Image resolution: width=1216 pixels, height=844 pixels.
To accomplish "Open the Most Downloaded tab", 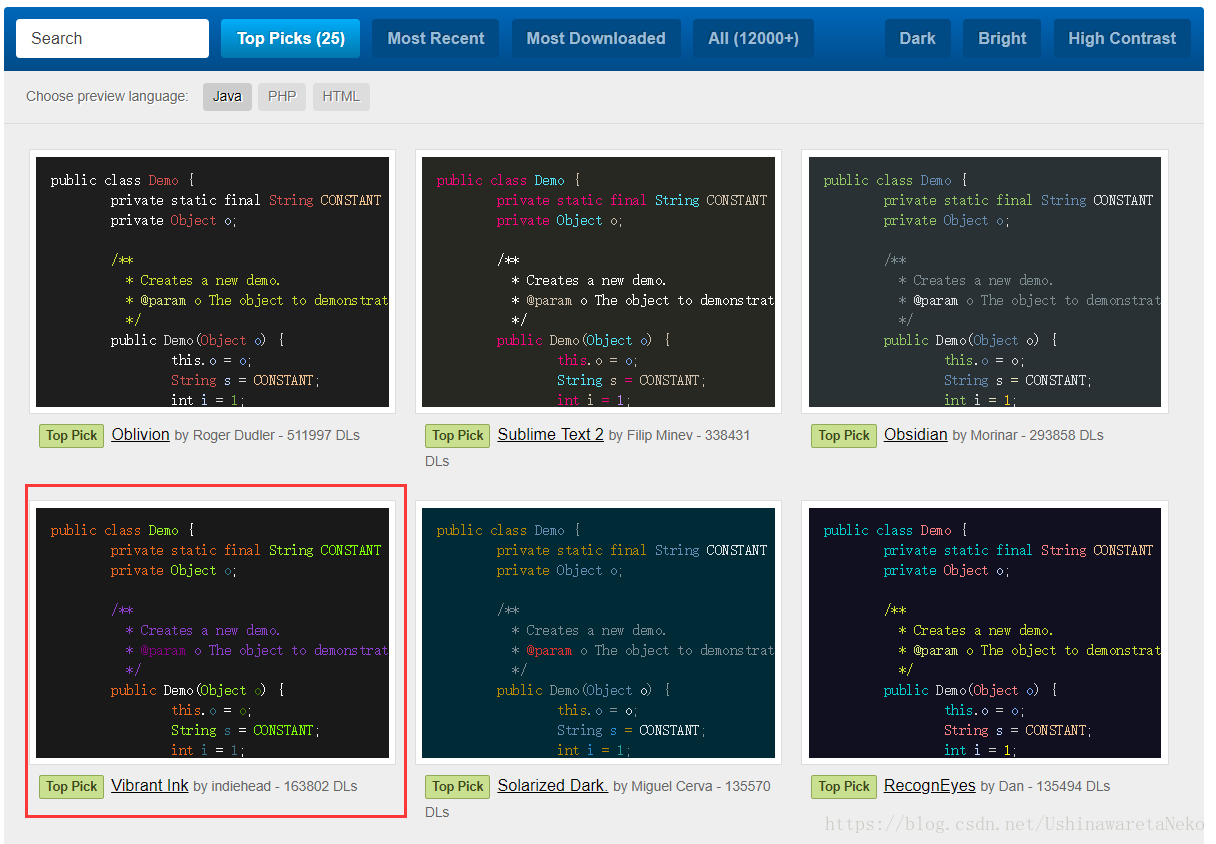I will [x=596, y=38].
